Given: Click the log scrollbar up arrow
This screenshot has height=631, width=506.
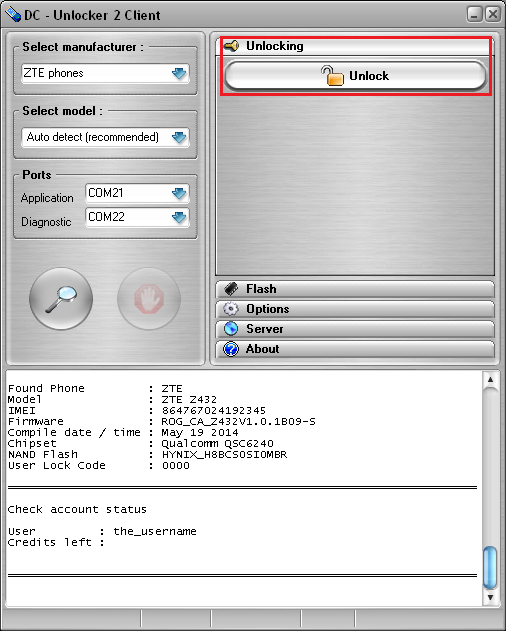Looking at the screenshot, I should click(x=490, y=379).
